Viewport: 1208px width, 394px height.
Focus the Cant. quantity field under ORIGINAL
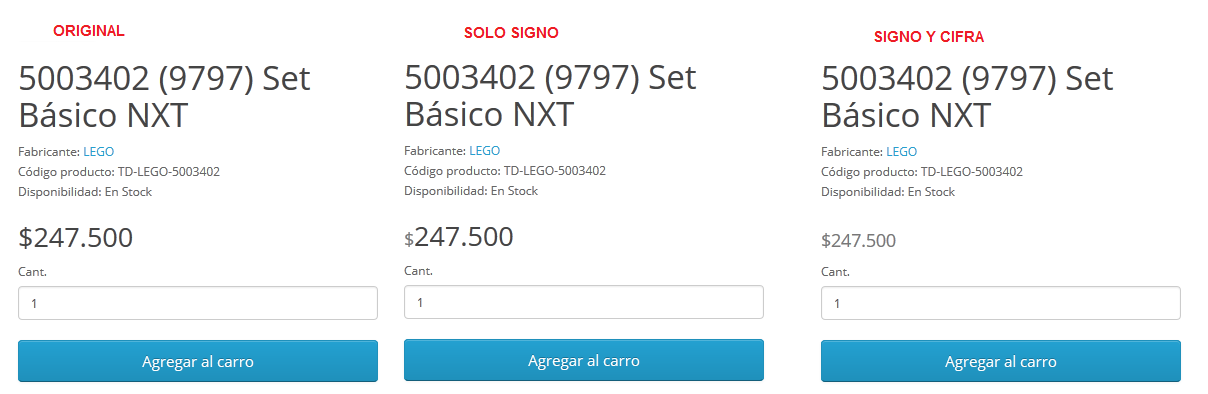click(x=198, y=303)
